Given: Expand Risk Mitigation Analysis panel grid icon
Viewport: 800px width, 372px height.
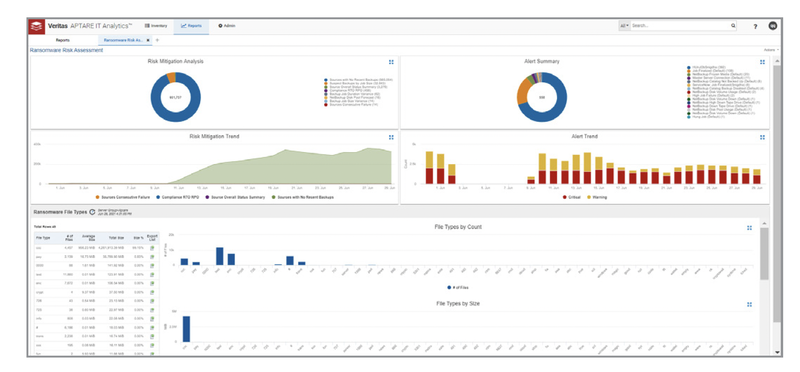Looking at the screenshot, I should [x=391, y=62].
